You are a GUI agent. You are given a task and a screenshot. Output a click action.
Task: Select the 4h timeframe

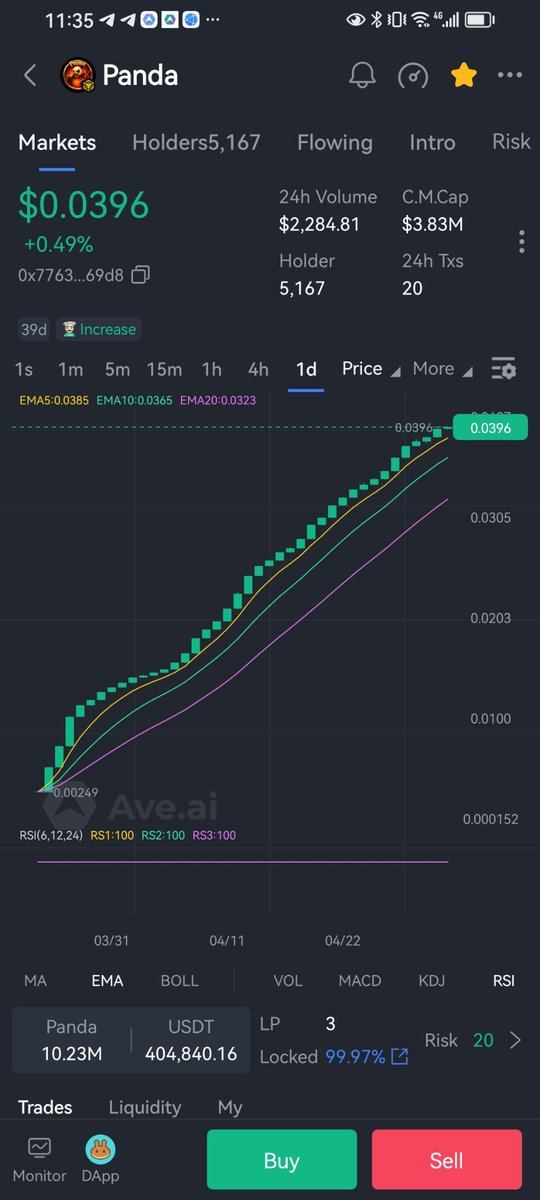[x=258, y=369]
